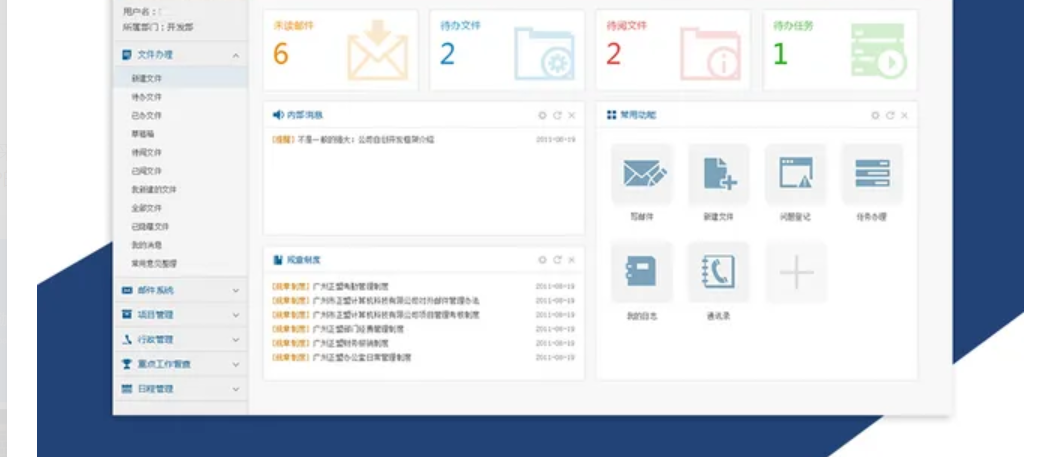Image resolution: width=1053 pixels, height=457 pixels.
Task: Refresh the 规章制度 panel
Action: pos(557,260)
